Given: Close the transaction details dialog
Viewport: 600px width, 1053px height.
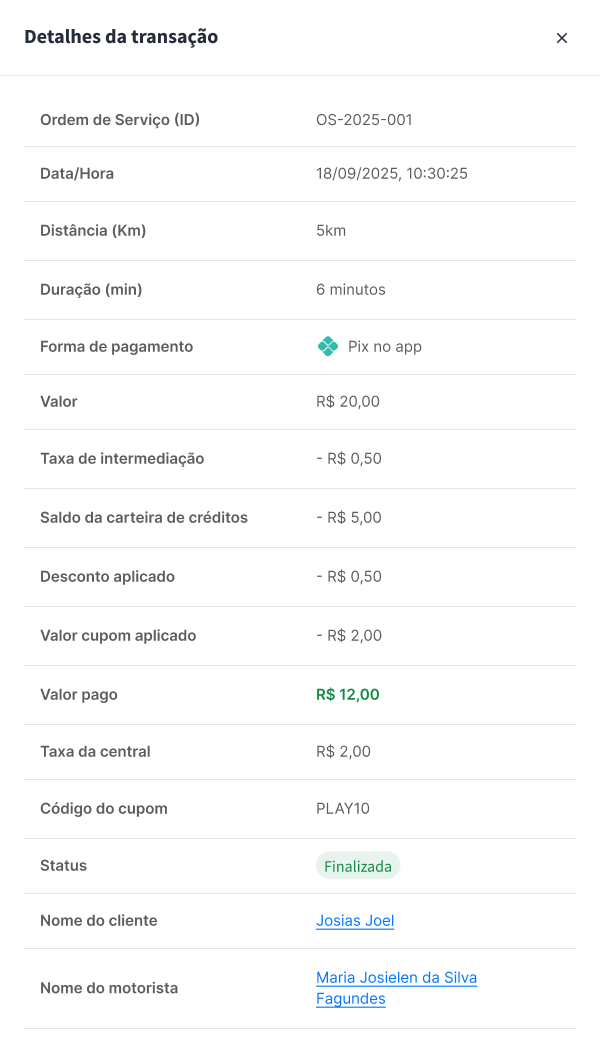Looking at the screenshot, I should (x=562, y=38).
